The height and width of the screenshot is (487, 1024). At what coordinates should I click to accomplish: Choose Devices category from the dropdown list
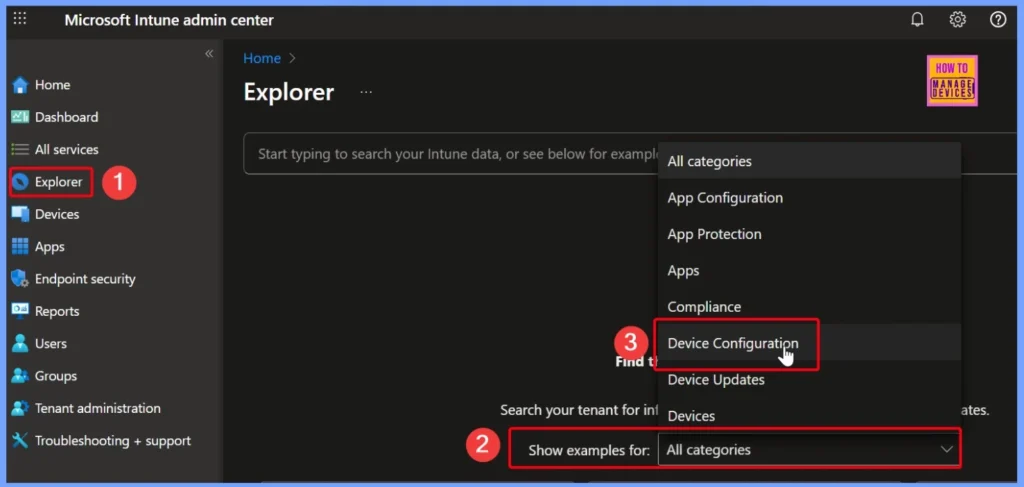809,416
